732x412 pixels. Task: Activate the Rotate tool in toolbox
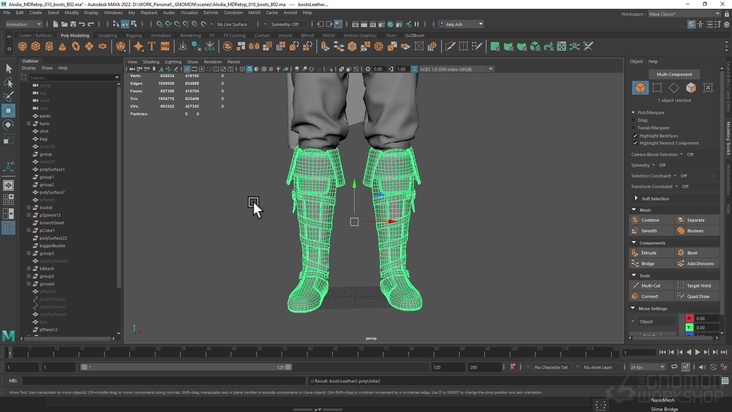(8, 125)
